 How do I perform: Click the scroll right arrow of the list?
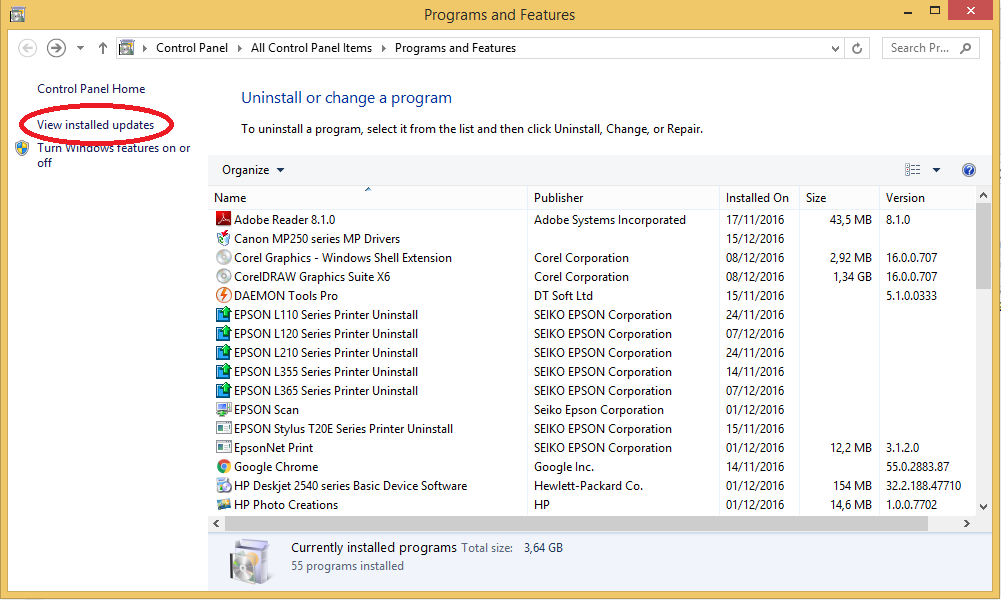pyautogui.click(x=967, y=523)
